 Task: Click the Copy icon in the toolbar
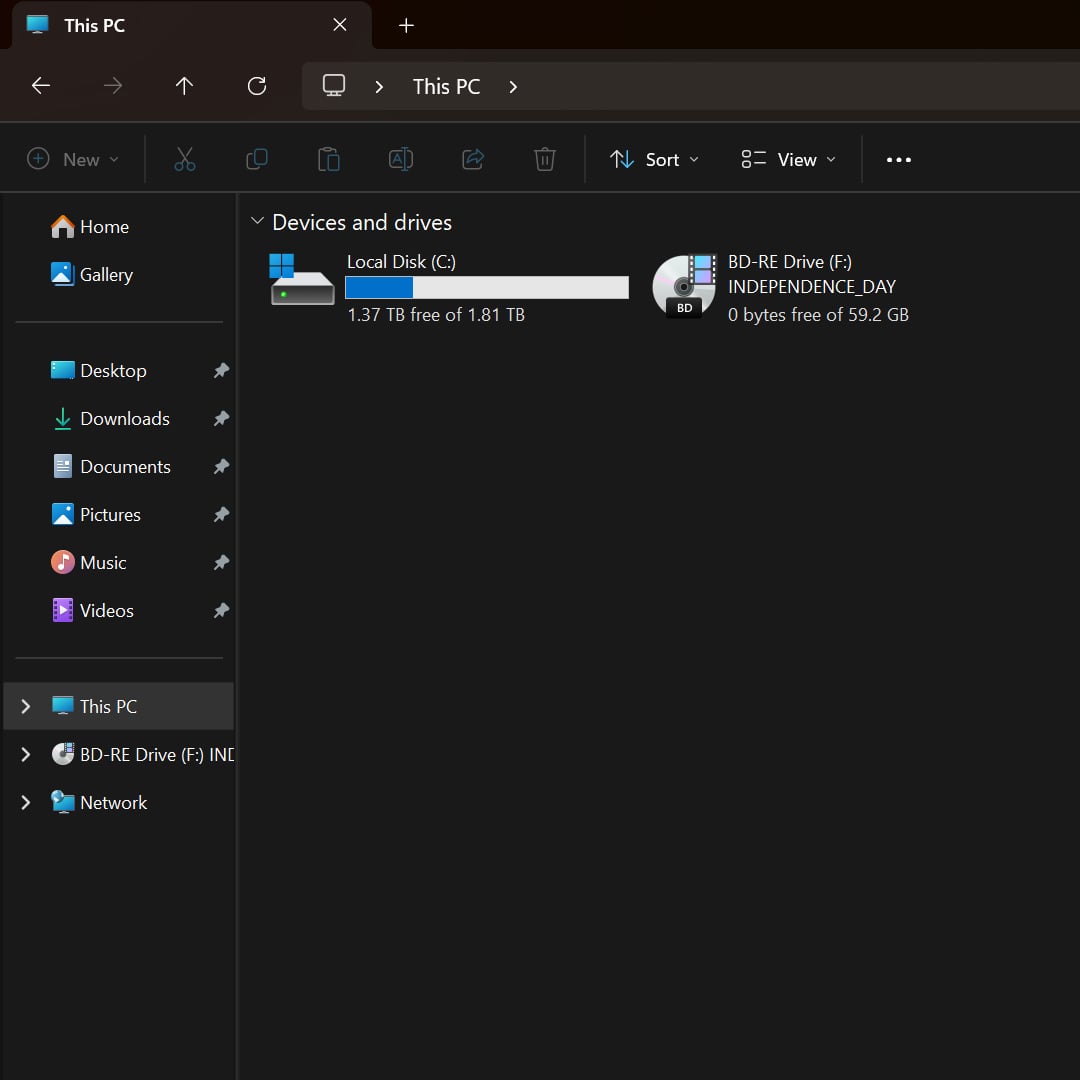256,159
